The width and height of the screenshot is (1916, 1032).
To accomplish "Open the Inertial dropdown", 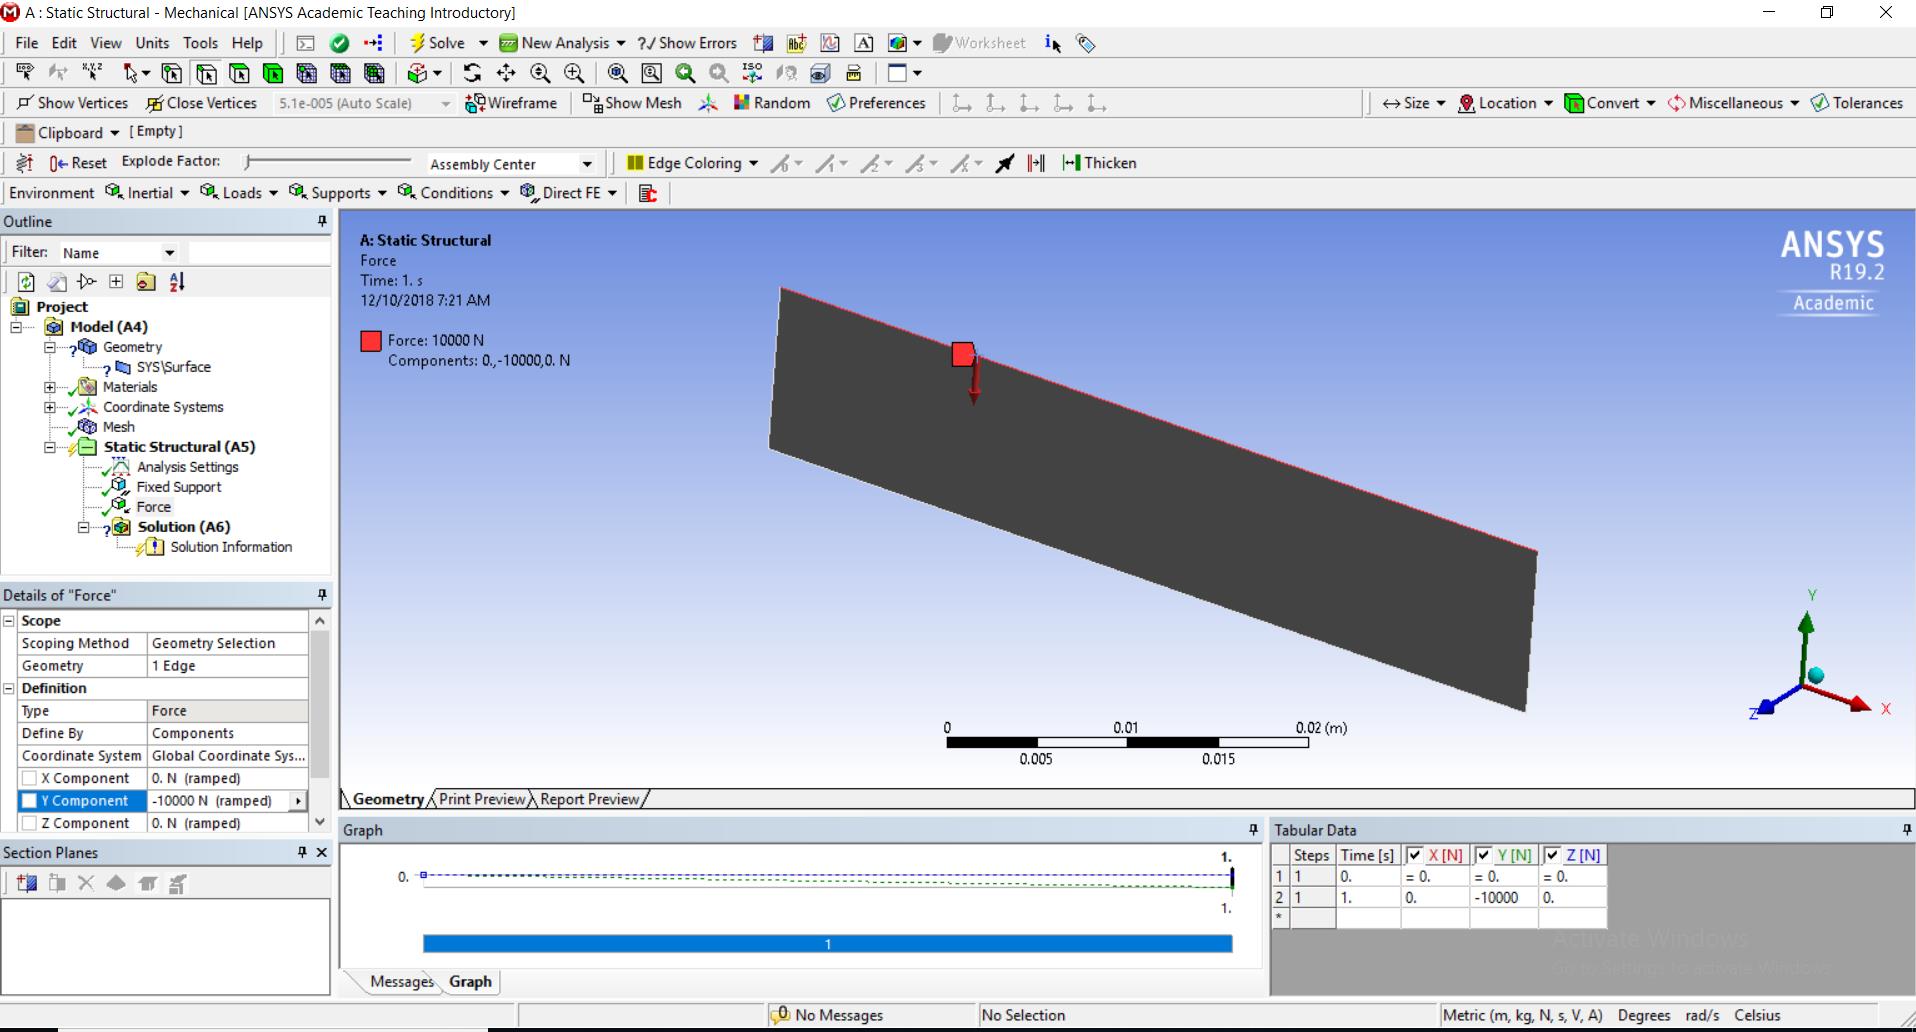I will point(147,193).
